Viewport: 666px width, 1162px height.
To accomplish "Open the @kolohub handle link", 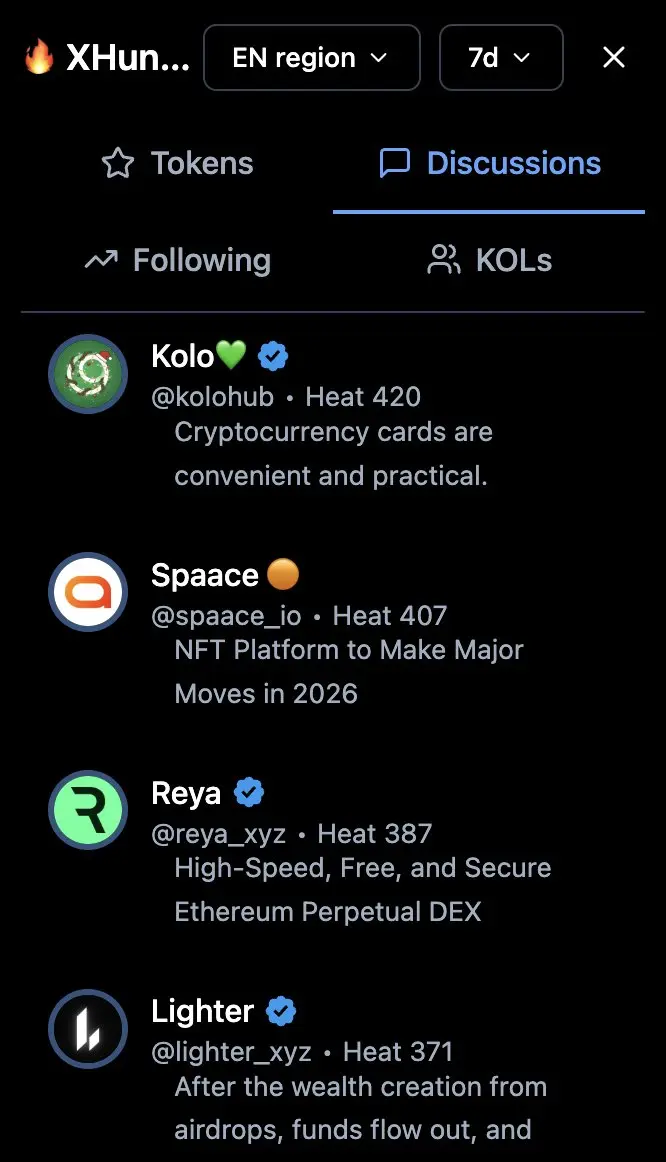I will click(212, 397).
